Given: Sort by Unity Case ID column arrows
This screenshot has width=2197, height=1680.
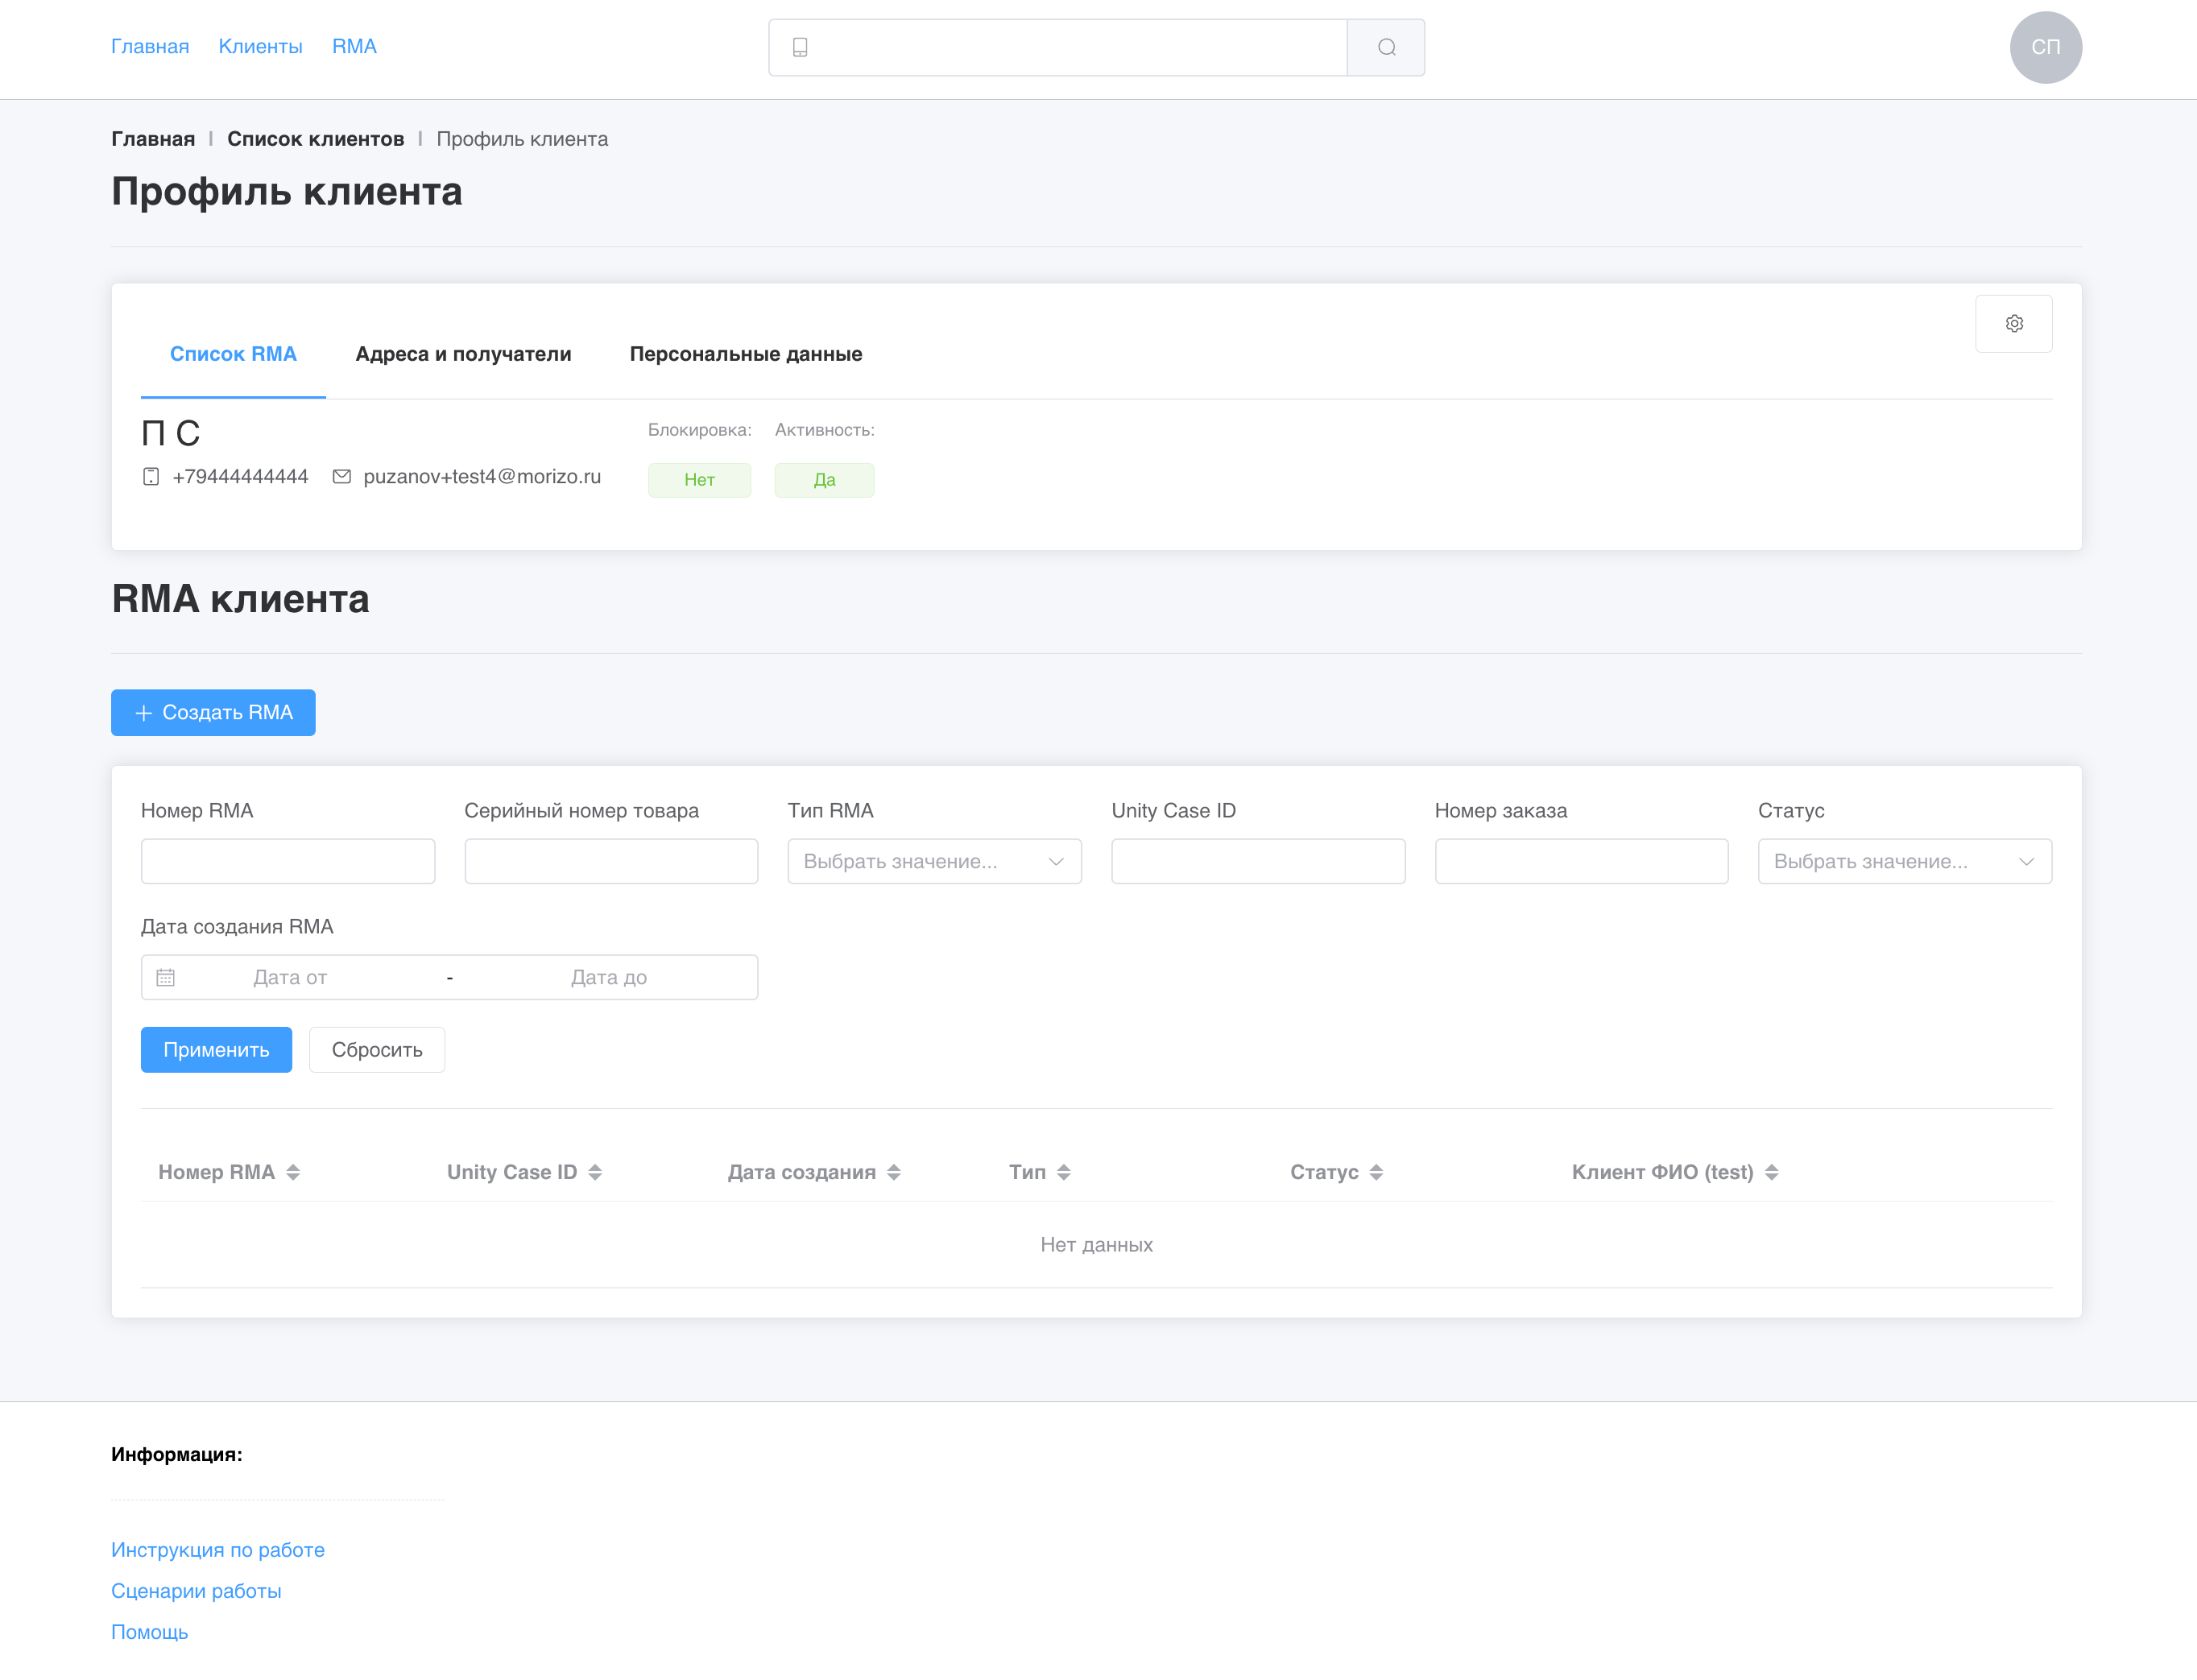Looking at the screenshot, I should coord(595,1172).
